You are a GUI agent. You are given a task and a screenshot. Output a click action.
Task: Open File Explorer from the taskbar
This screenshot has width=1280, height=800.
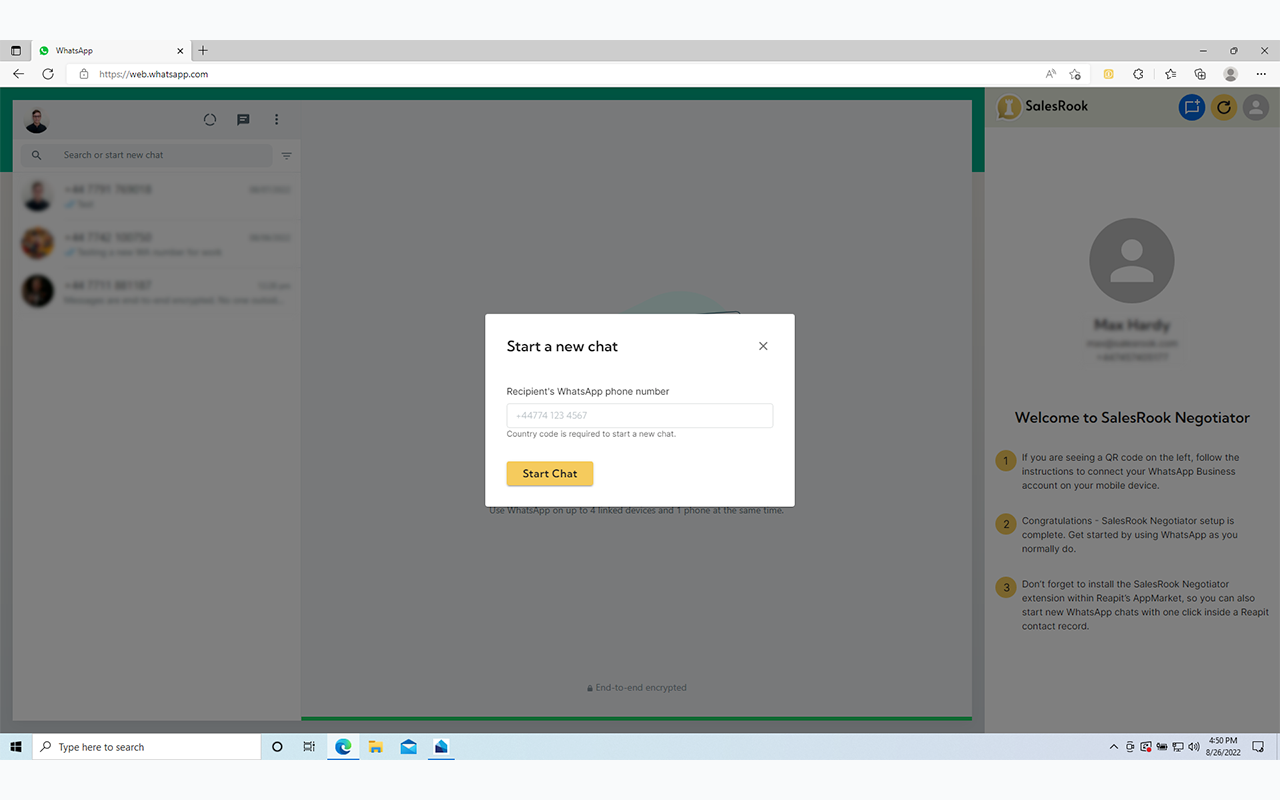click(x=376, y=747)
